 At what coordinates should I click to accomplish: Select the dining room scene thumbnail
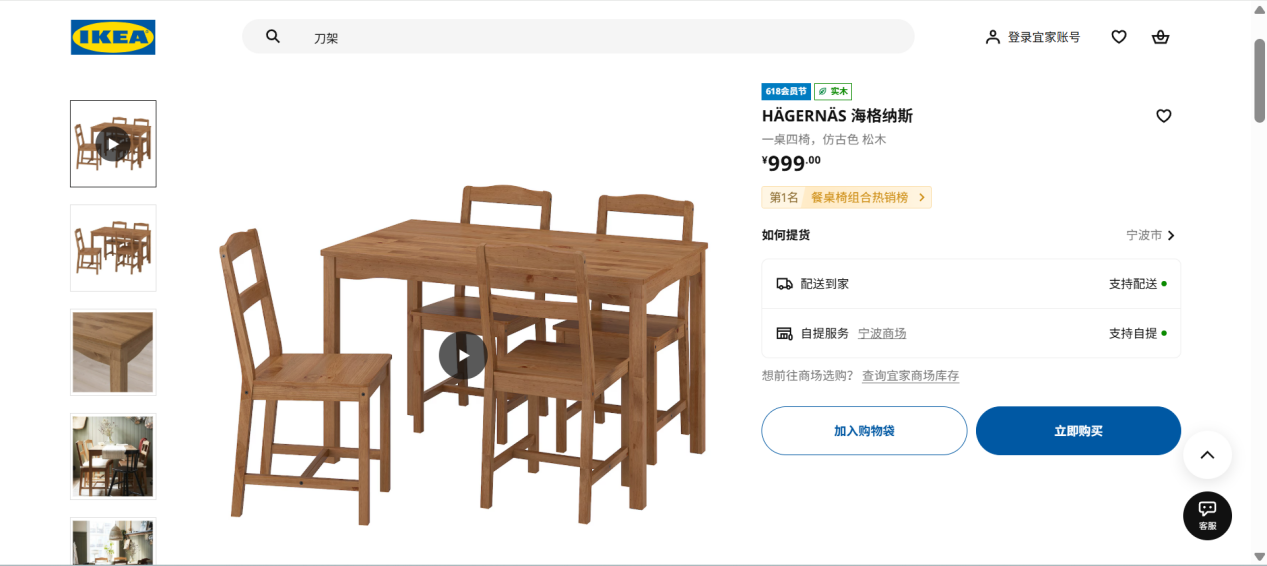[113, 456]
